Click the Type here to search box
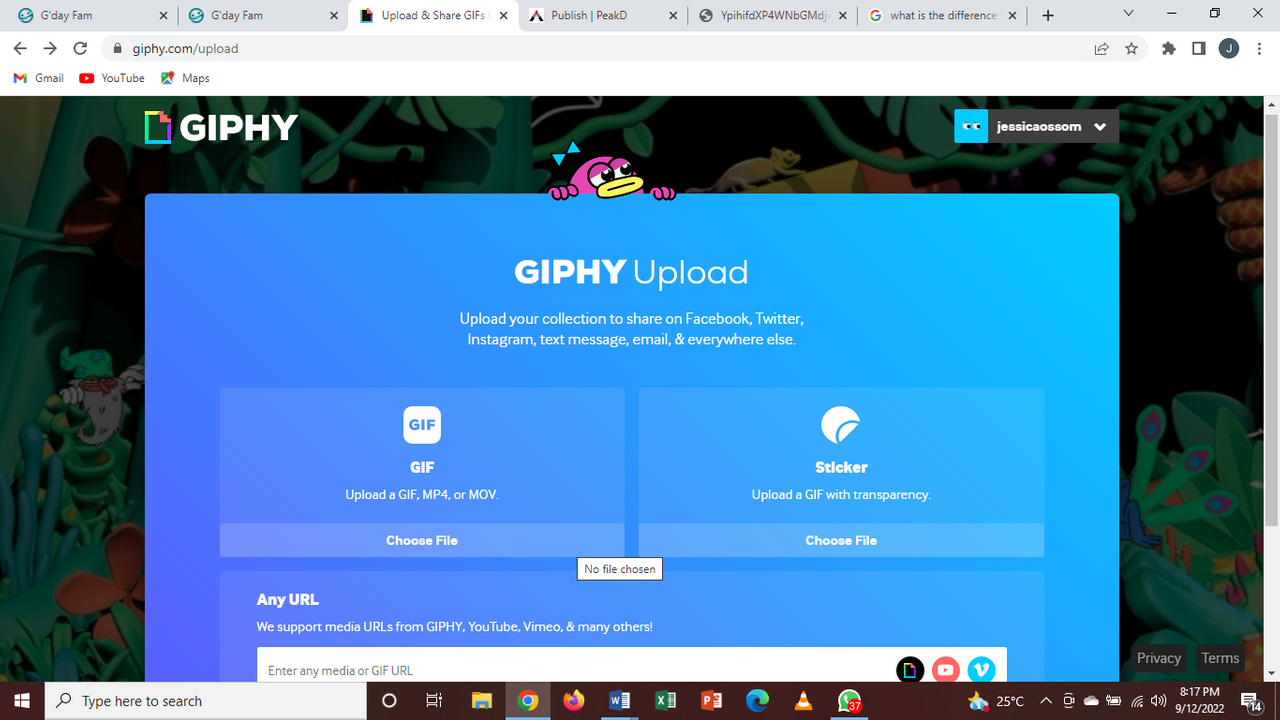Image resolution: width=1280 pixels, height=720 pixels. pyautogui.click(x=207, y=701)
